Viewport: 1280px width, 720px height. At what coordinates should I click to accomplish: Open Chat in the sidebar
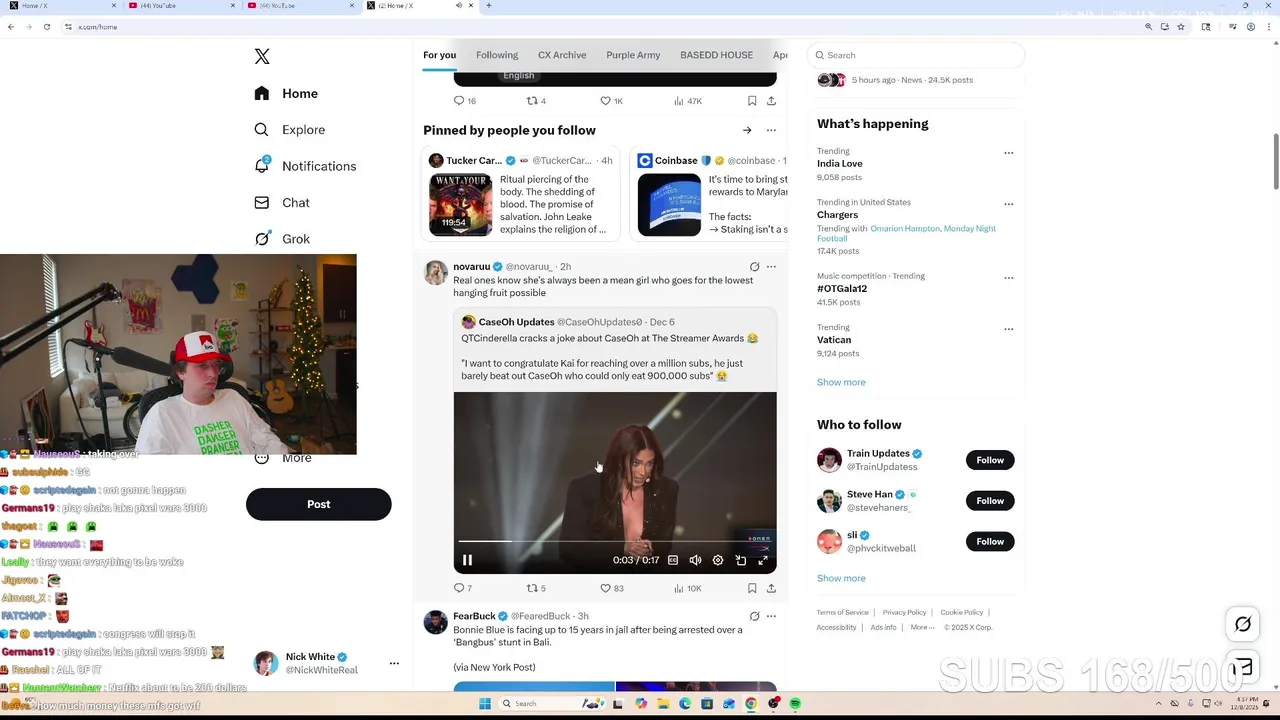pos(281,202)
